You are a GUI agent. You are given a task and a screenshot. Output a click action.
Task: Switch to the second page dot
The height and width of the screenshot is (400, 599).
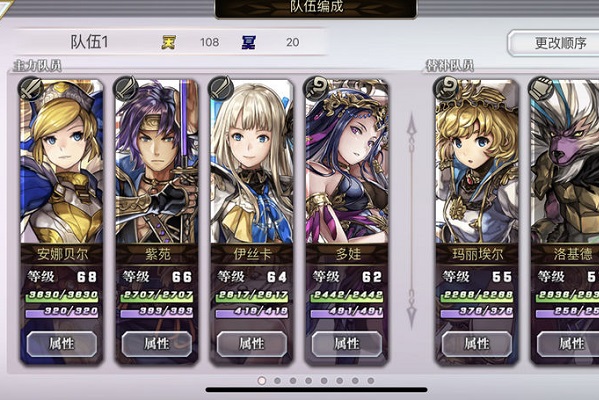(x=277, y=381)
